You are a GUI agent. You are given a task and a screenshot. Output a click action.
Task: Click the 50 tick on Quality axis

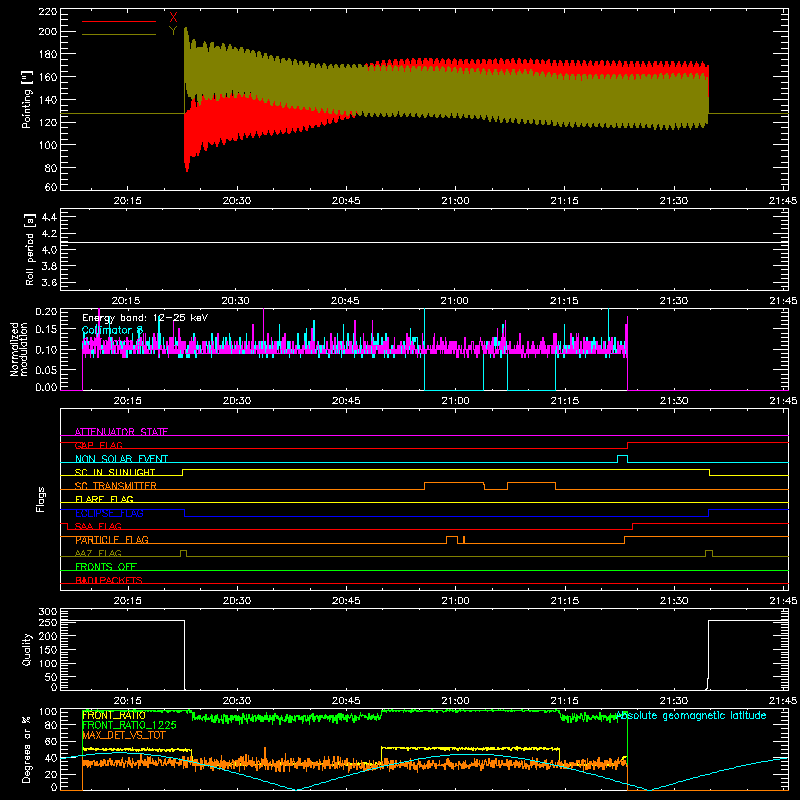(51, 677)
